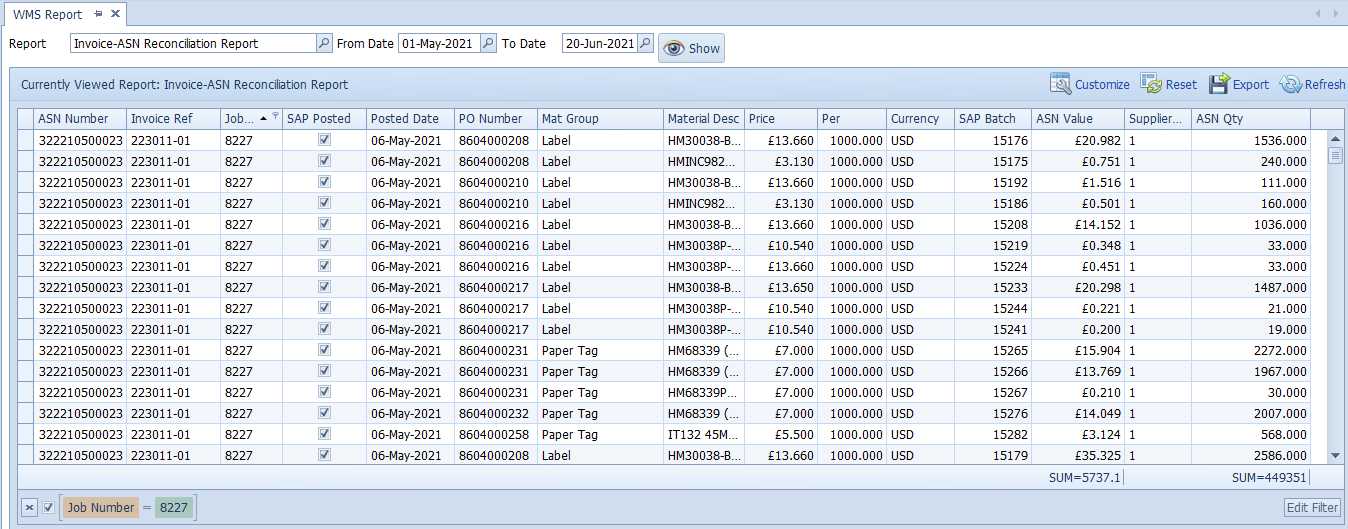Sort by the Mat Group column header
1348x529 pixels.
601,118
